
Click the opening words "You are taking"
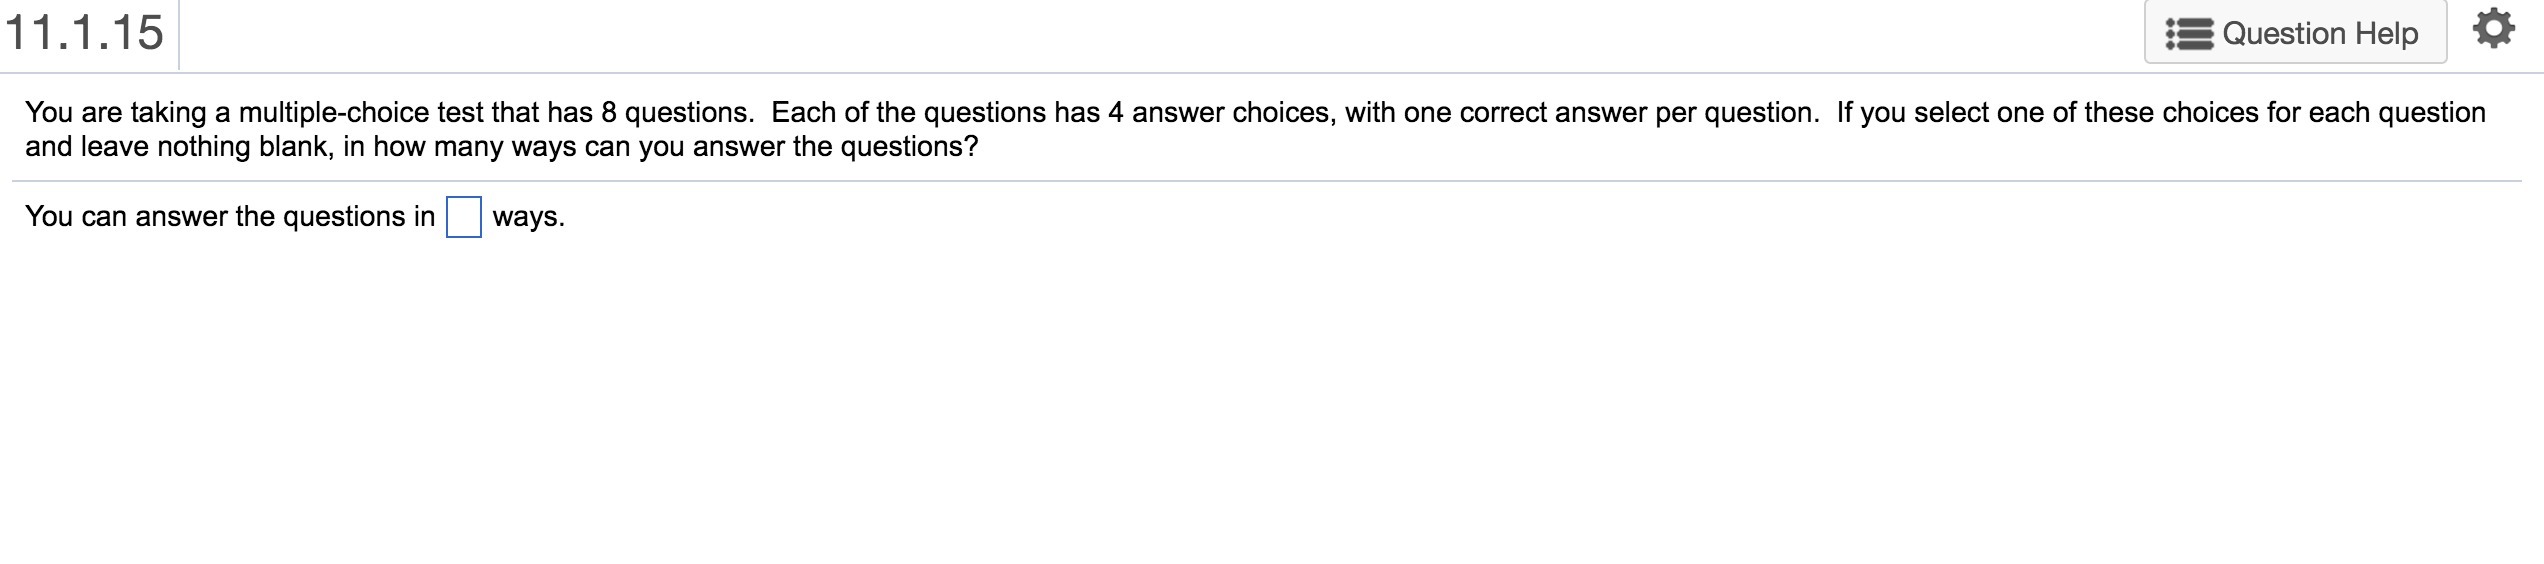point(115,112)
